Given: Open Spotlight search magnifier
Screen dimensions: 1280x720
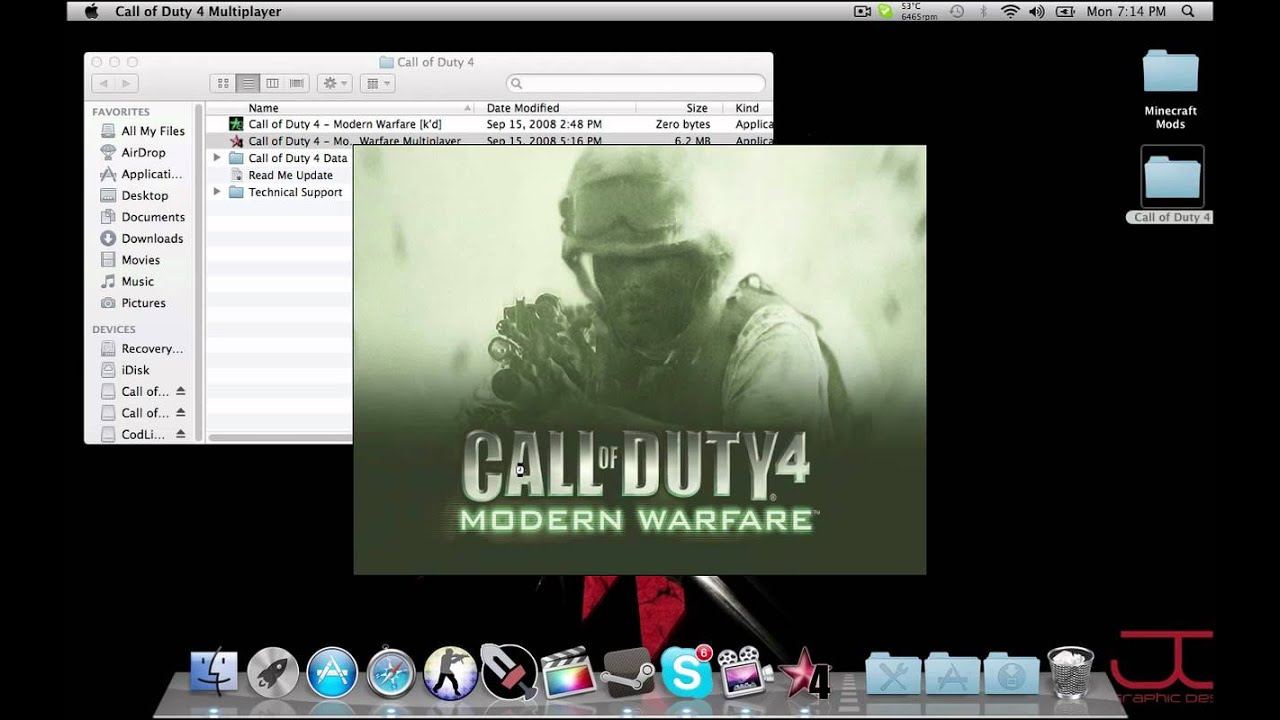Looking at the screenshot, I should (1188, 11).
